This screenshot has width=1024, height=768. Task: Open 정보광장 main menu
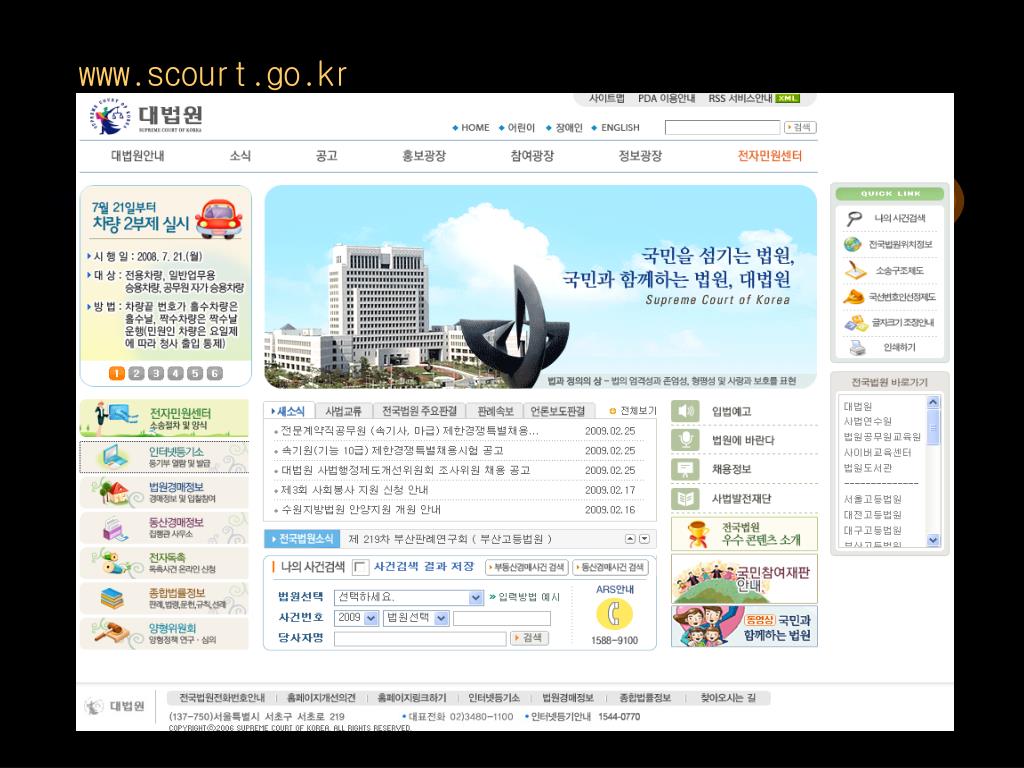pyautogui.click(x=640, y=155)
